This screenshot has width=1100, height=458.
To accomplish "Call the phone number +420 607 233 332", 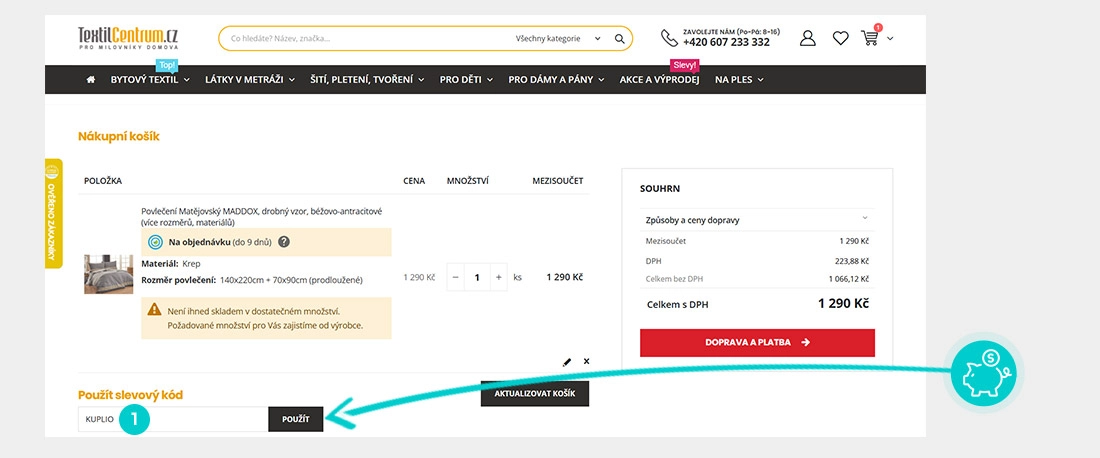I will coord(726,42).
